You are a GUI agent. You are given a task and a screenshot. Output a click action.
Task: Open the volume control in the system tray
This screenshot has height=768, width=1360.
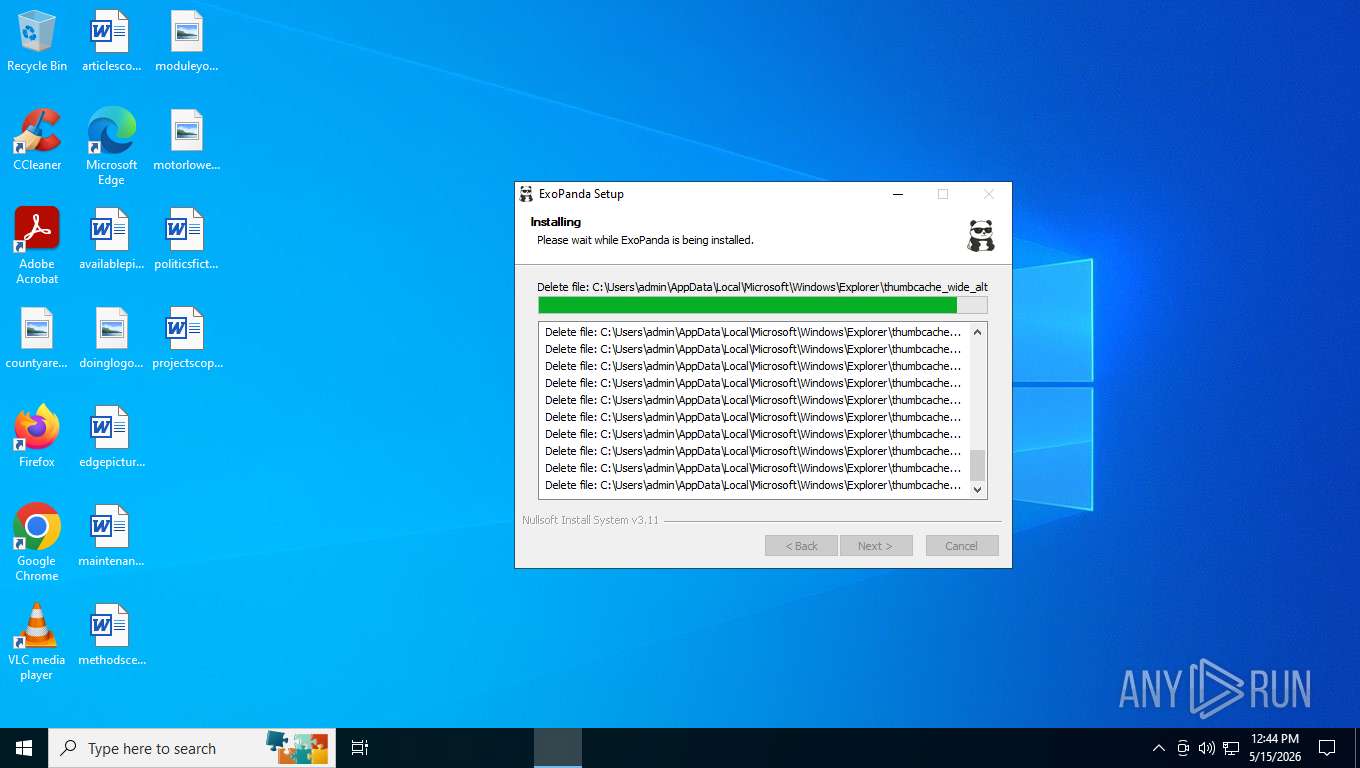coord(1207,748)
